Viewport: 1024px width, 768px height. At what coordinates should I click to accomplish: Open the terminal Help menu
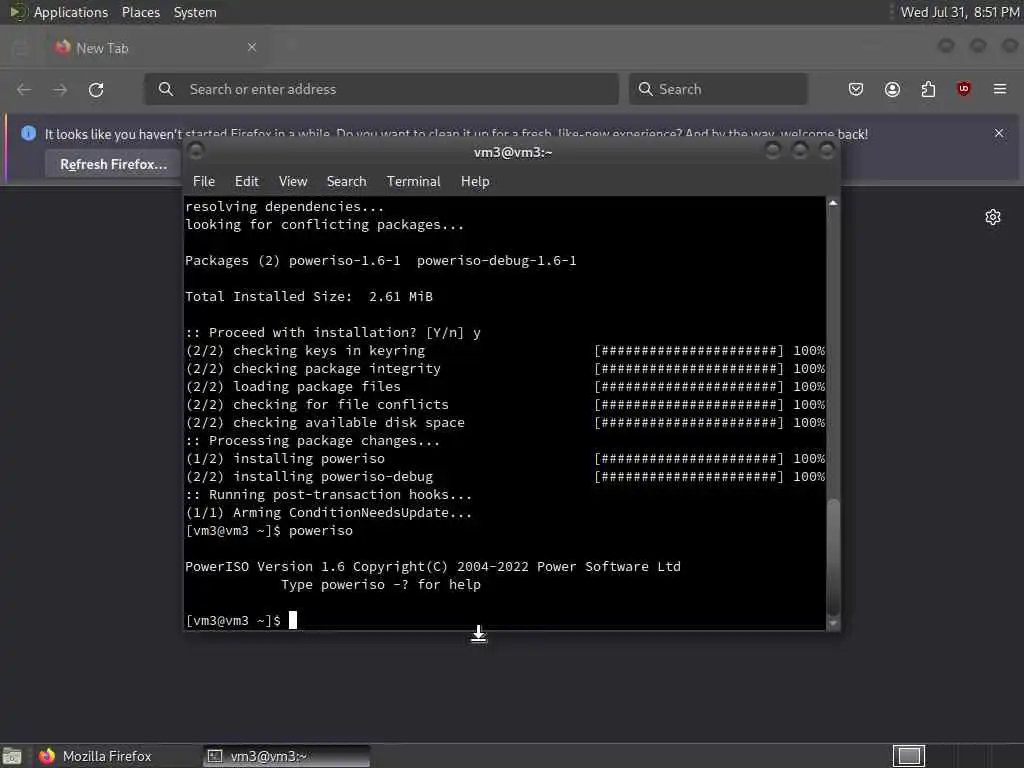[x=475, y=182]
